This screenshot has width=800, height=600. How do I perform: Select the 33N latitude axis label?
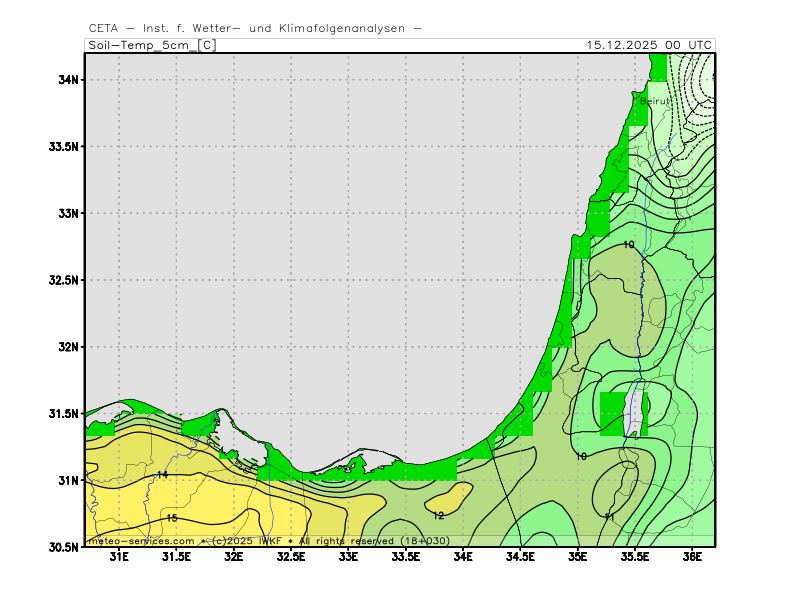68,213
